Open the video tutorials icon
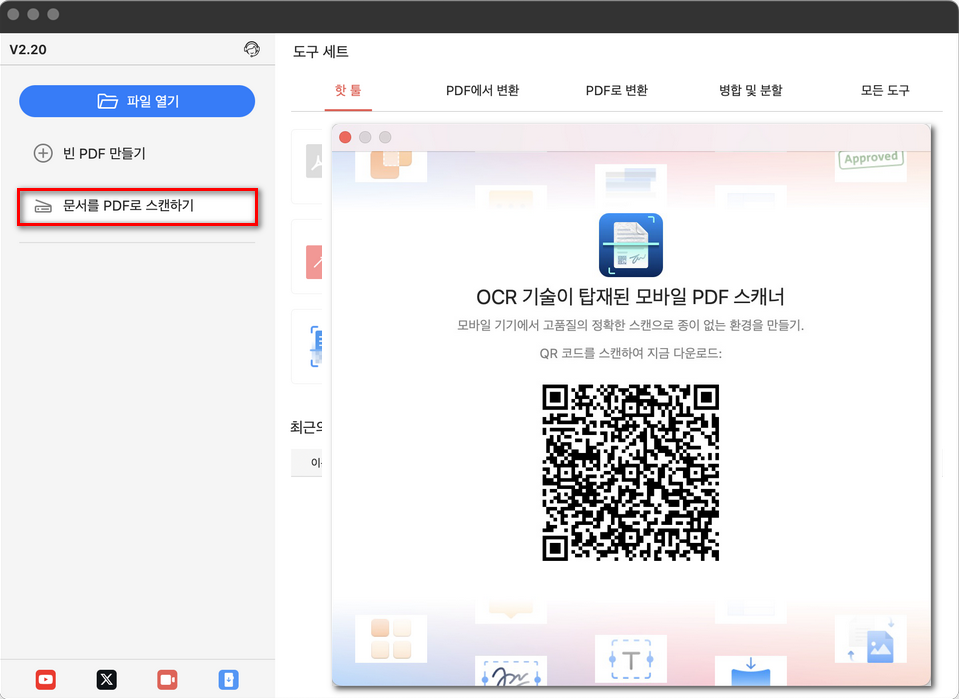The width and height of the screenshot is (959, 699). click(167, 679)
